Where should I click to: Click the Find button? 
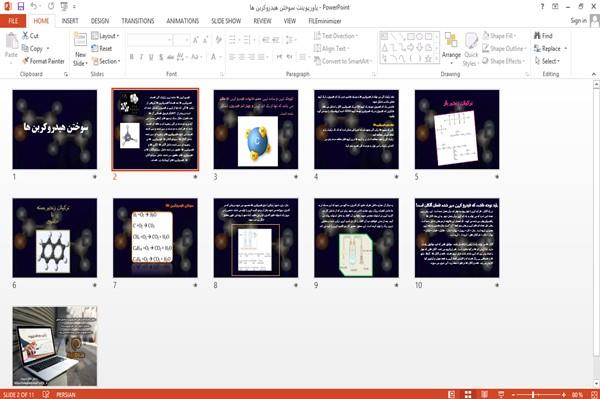543,36
